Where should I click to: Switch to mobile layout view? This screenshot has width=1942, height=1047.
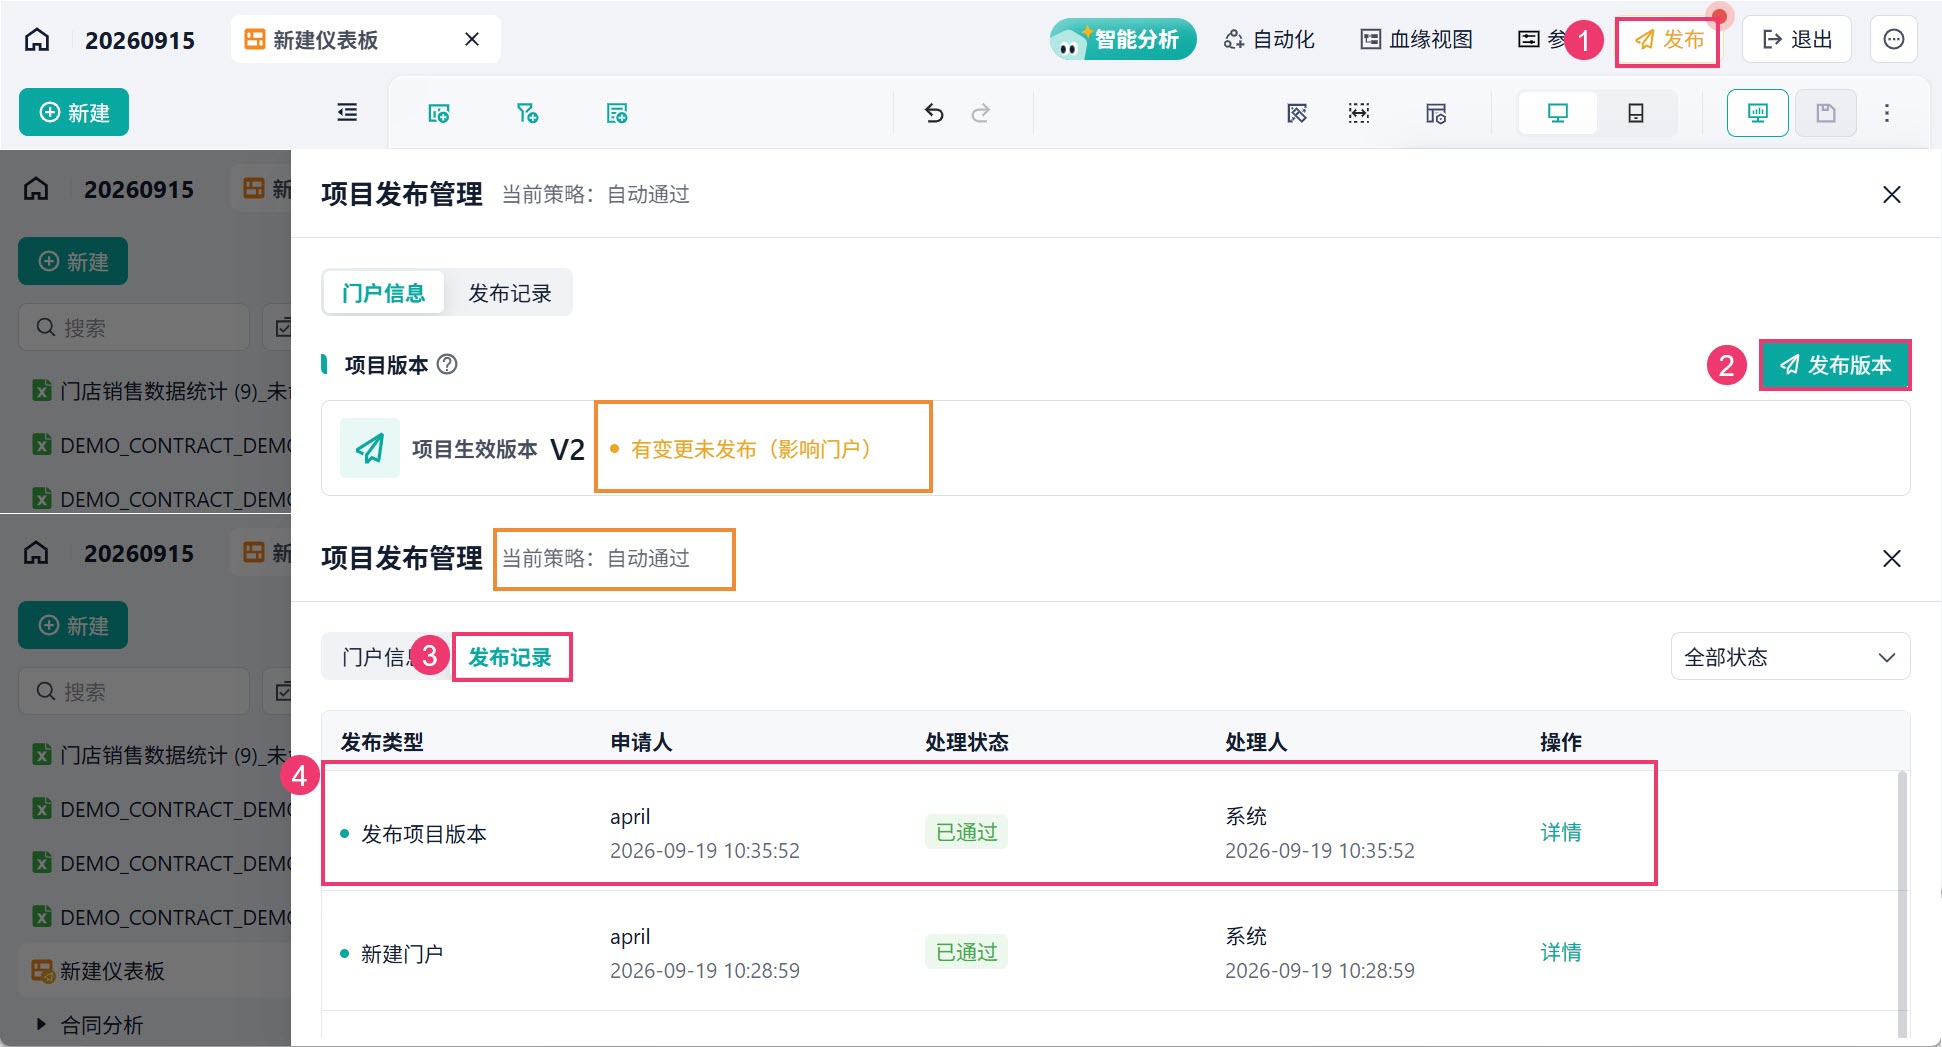[1636, 113]
